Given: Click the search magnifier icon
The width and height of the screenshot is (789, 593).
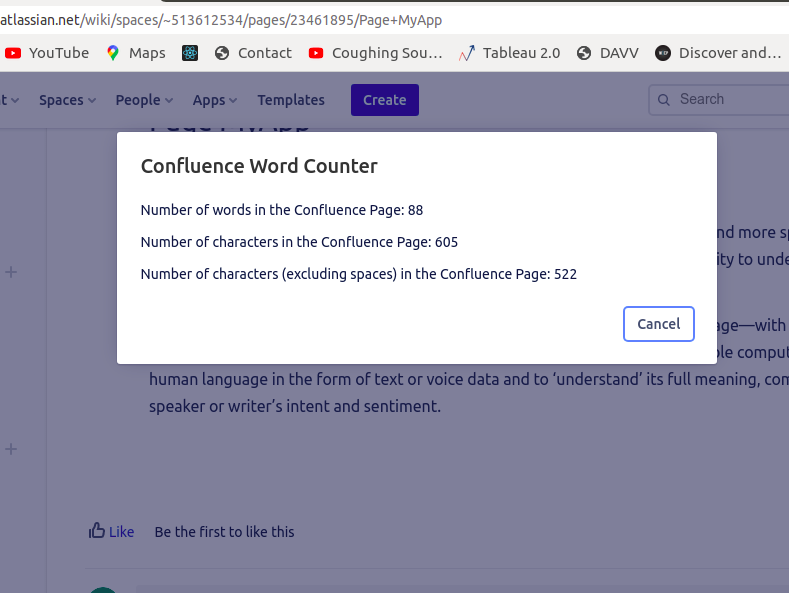Looking at the screenshot, I should coord(664,100).
